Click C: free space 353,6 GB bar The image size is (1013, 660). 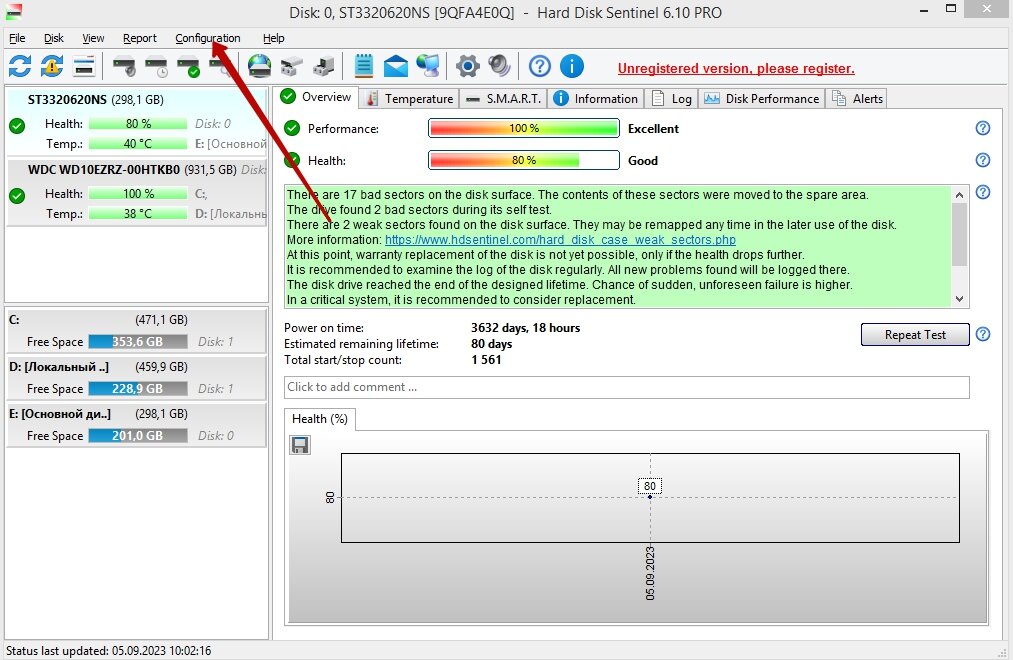point(138,342)
